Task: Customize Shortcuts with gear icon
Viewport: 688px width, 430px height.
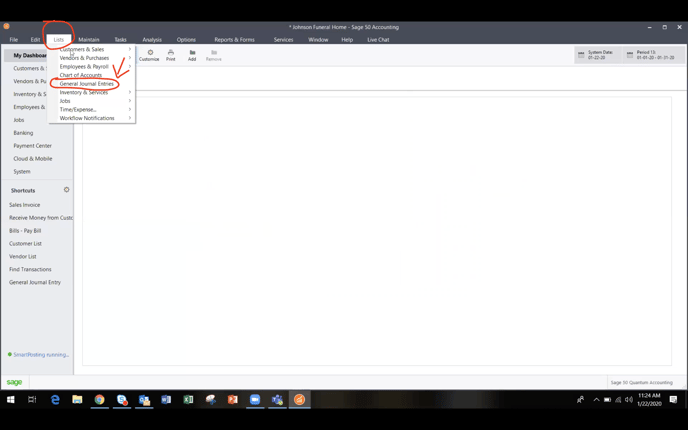Action: [67, 190]
